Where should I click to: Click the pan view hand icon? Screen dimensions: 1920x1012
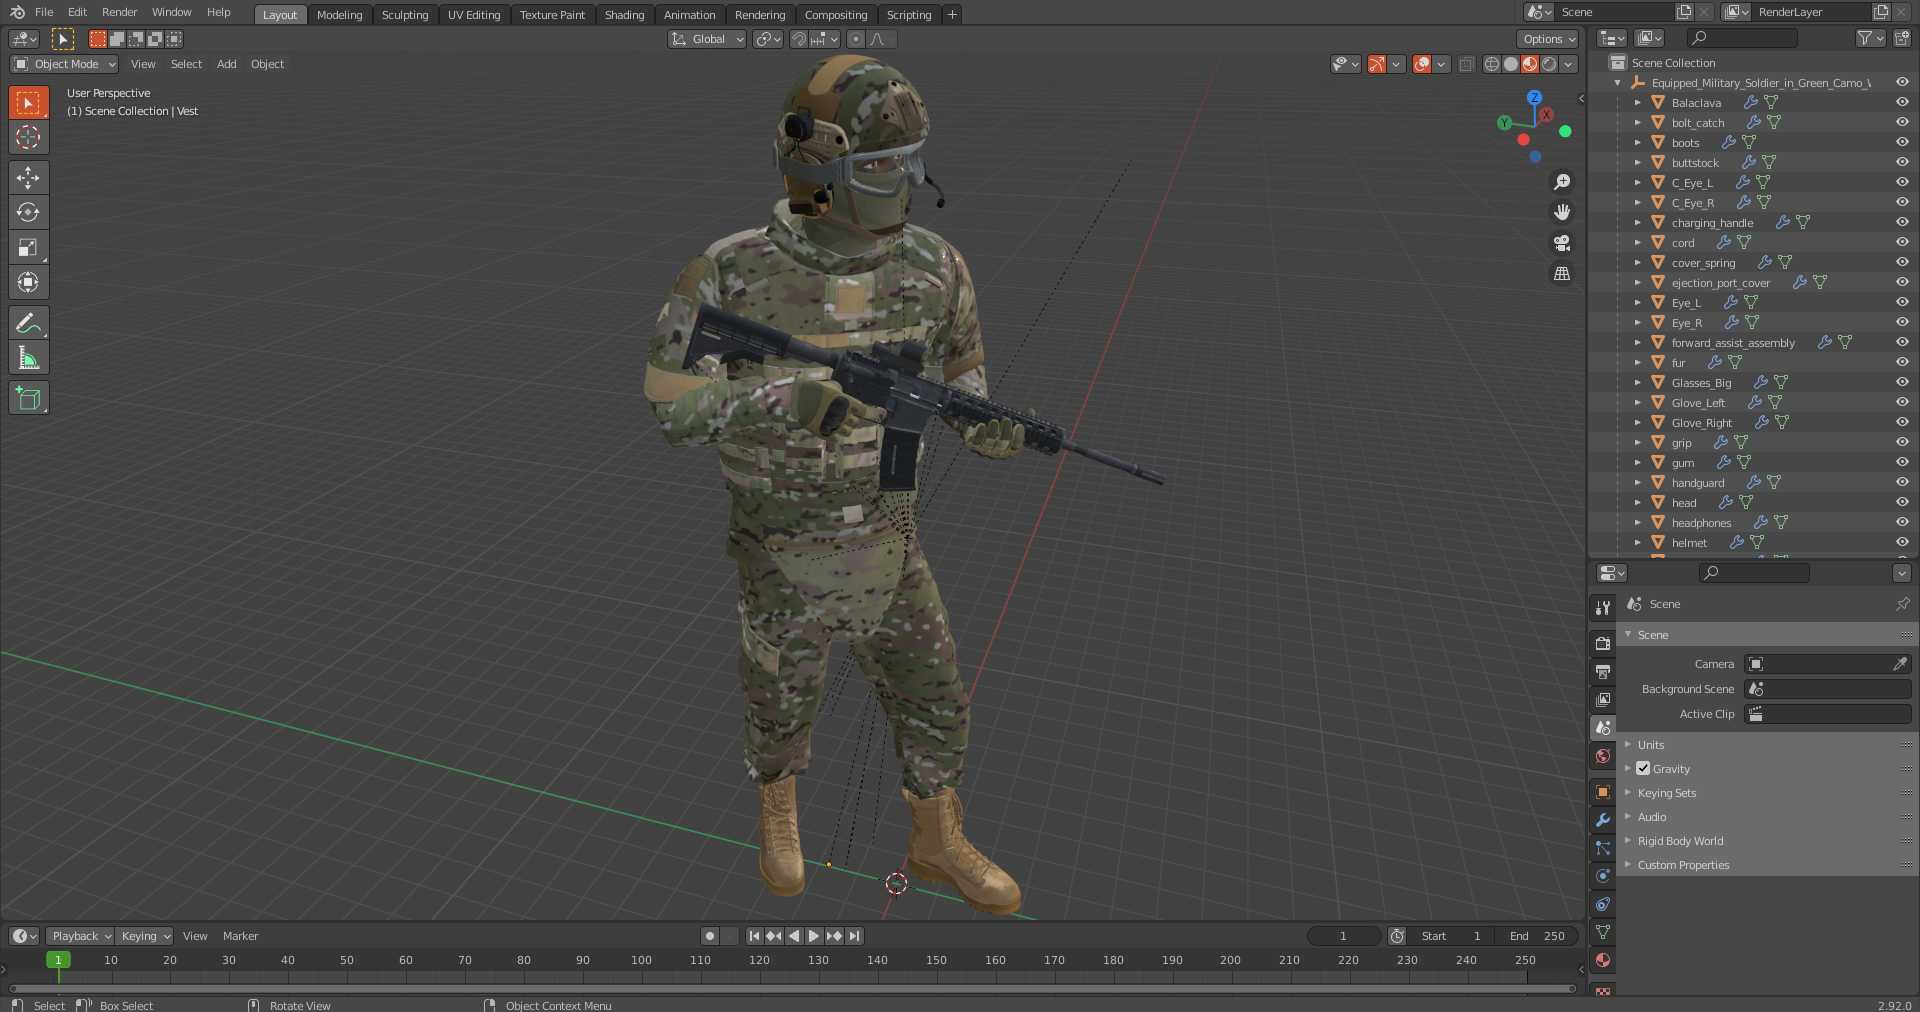(1561, 212)
